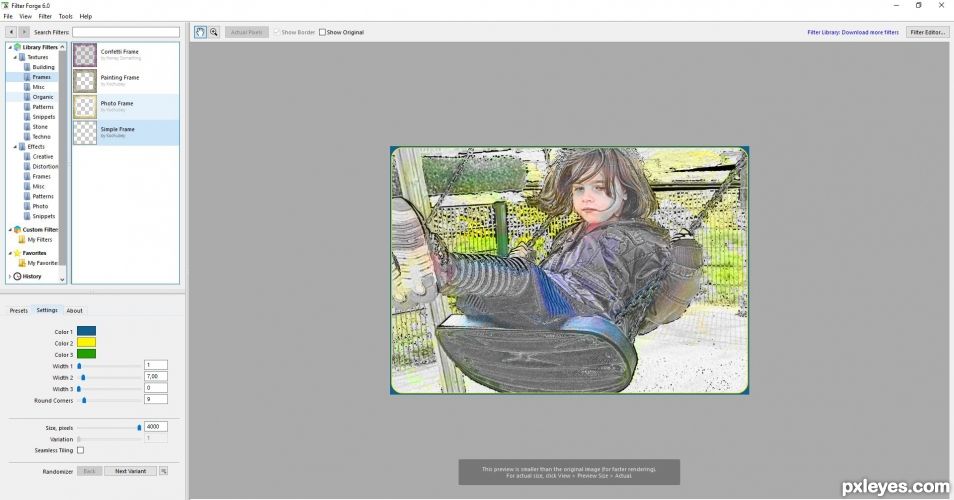Select the hand pan tool
This screenshot has height=500, width=954.
pos(200,32)
